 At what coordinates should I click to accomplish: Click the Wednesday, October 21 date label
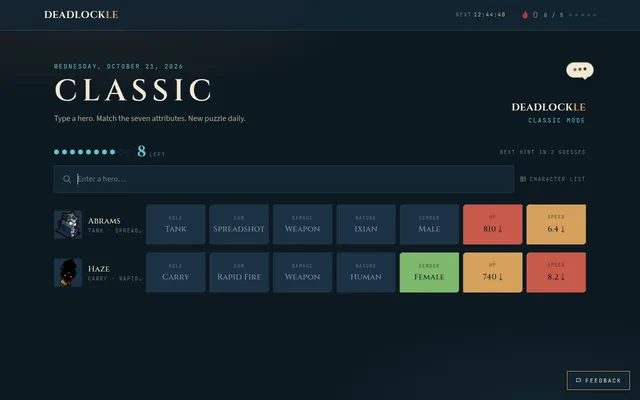[118, 66]
